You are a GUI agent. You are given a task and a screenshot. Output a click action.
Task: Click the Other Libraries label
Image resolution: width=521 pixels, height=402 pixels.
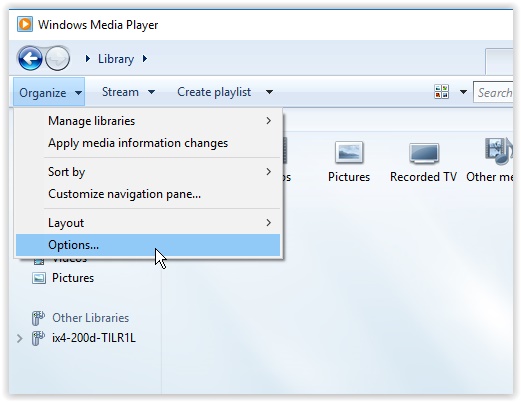91,318
